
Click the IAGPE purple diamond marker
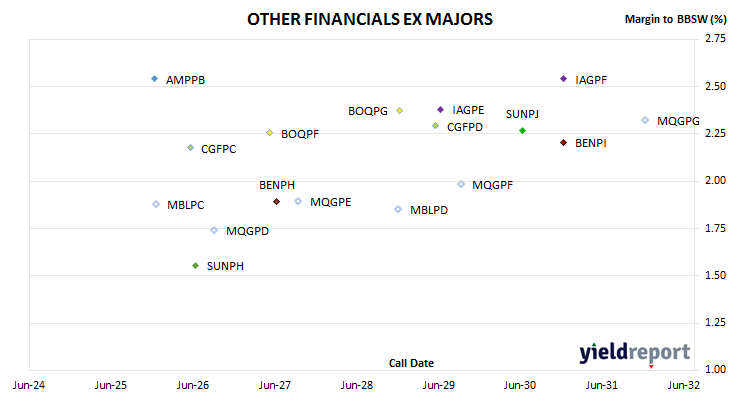pos(440,110)
